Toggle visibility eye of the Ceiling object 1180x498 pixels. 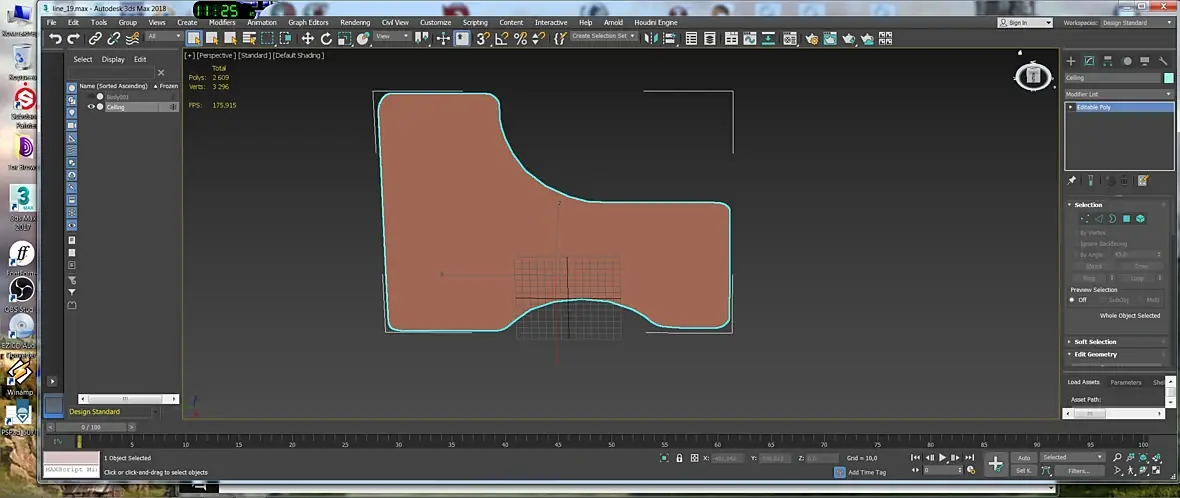[x=91, y=107]
